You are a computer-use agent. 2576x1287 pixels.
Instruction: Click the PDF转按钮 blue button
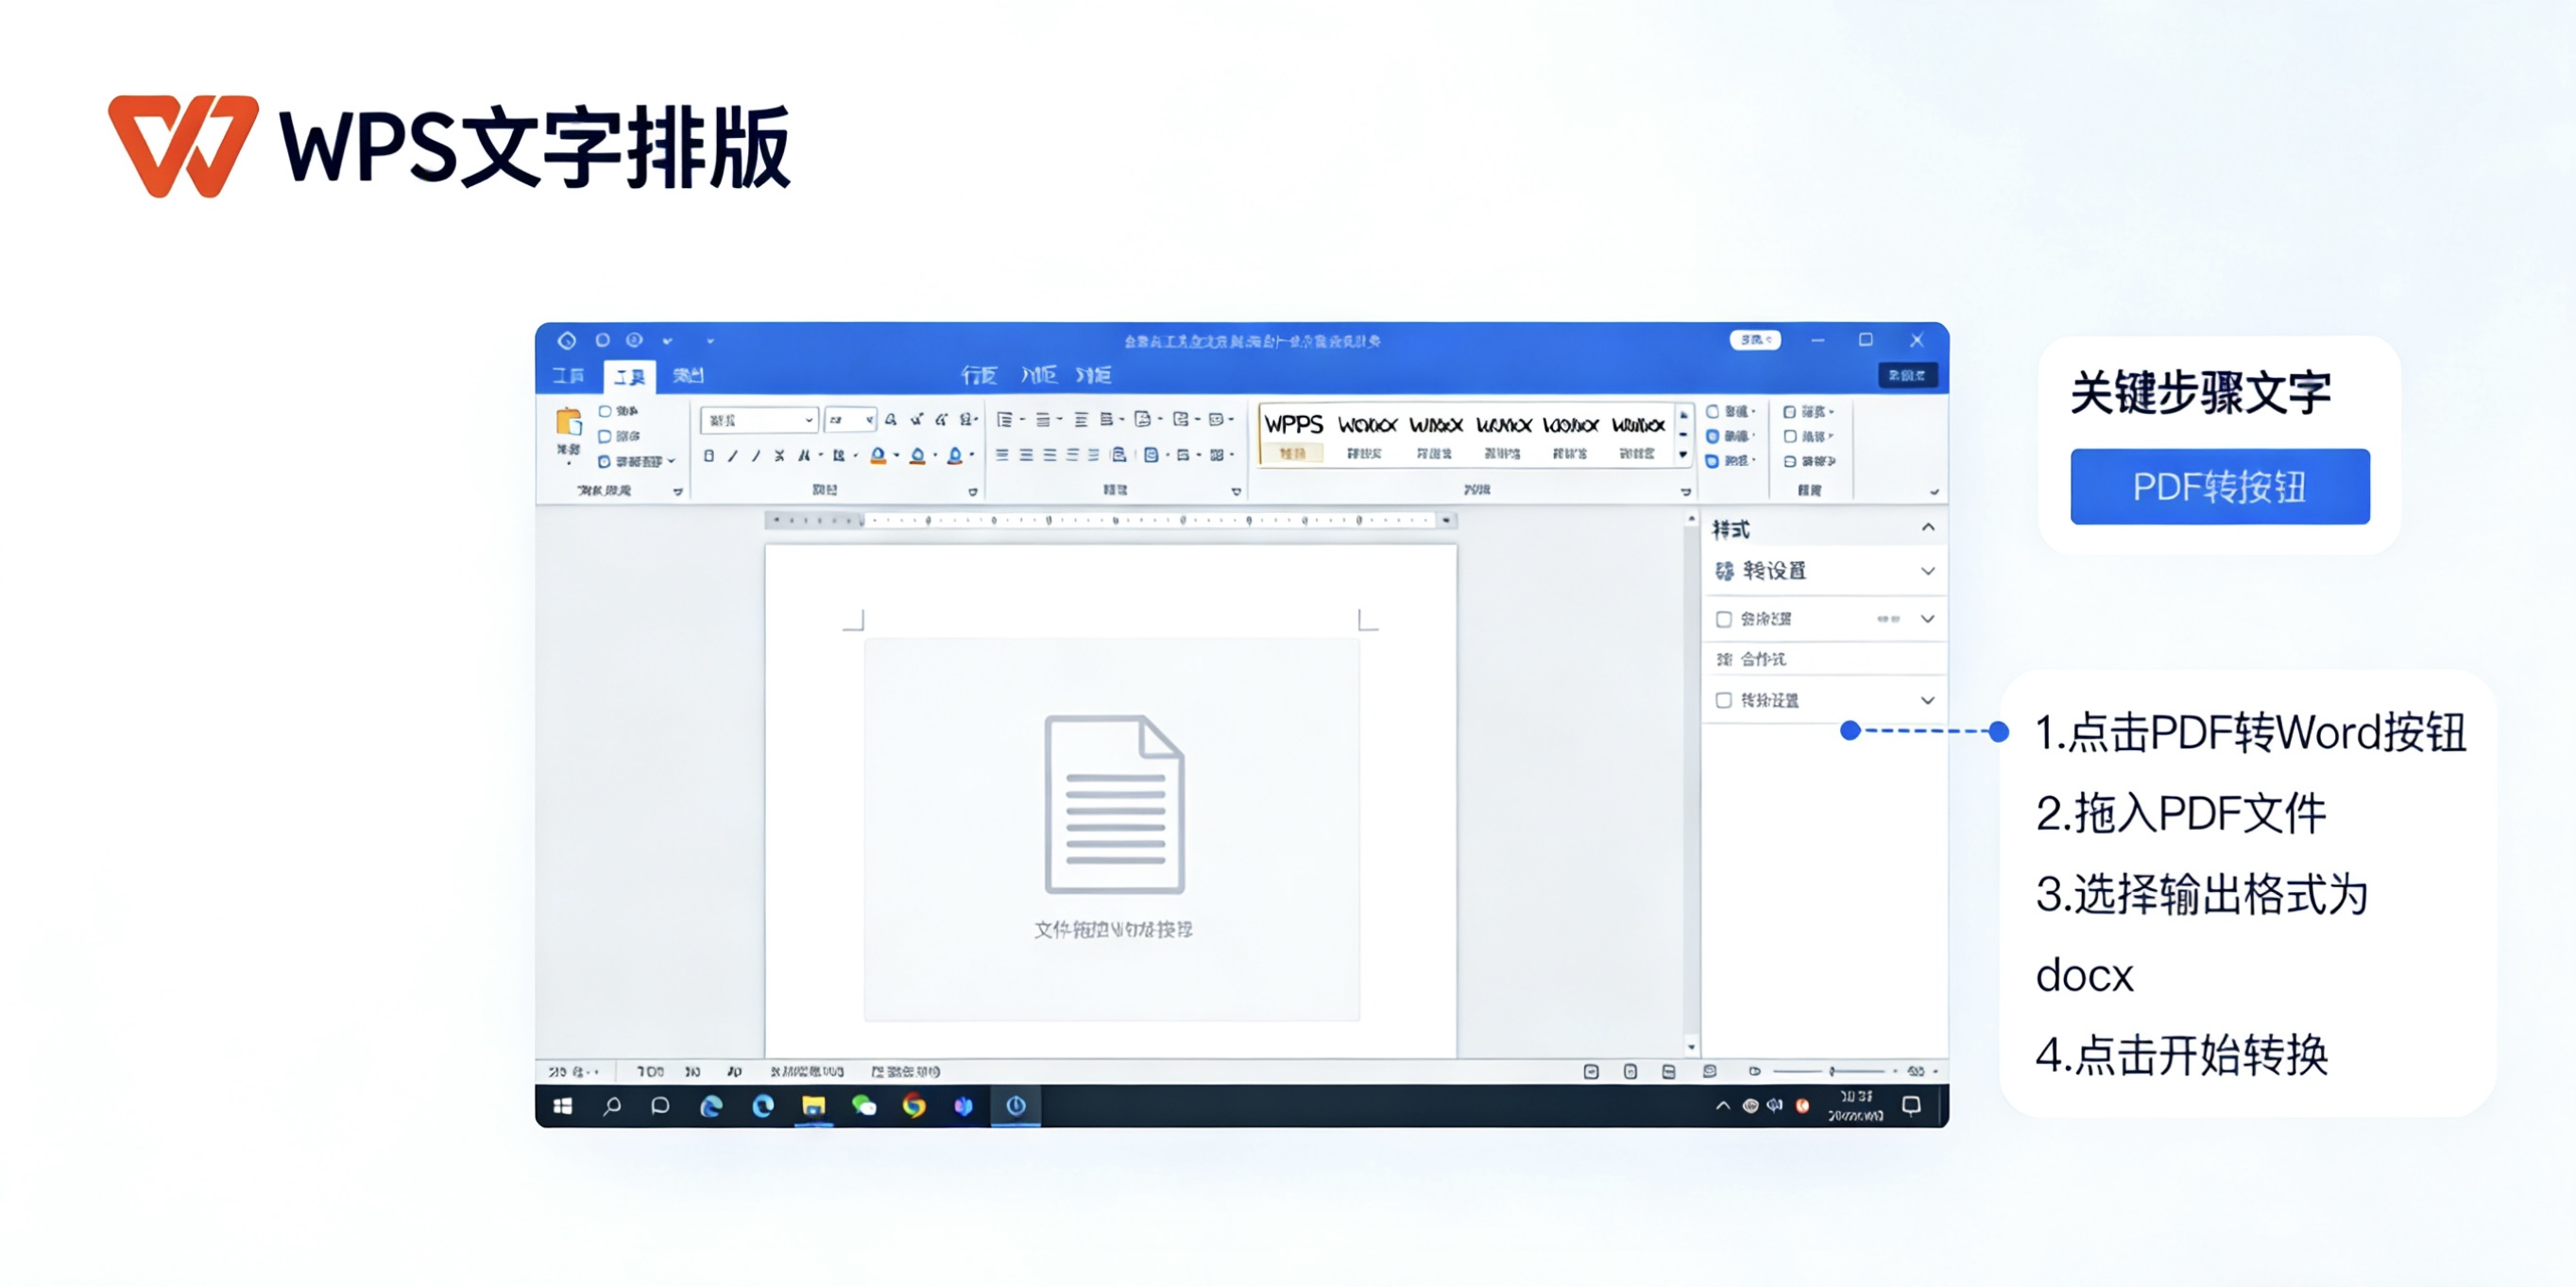tap(2219, 486)
